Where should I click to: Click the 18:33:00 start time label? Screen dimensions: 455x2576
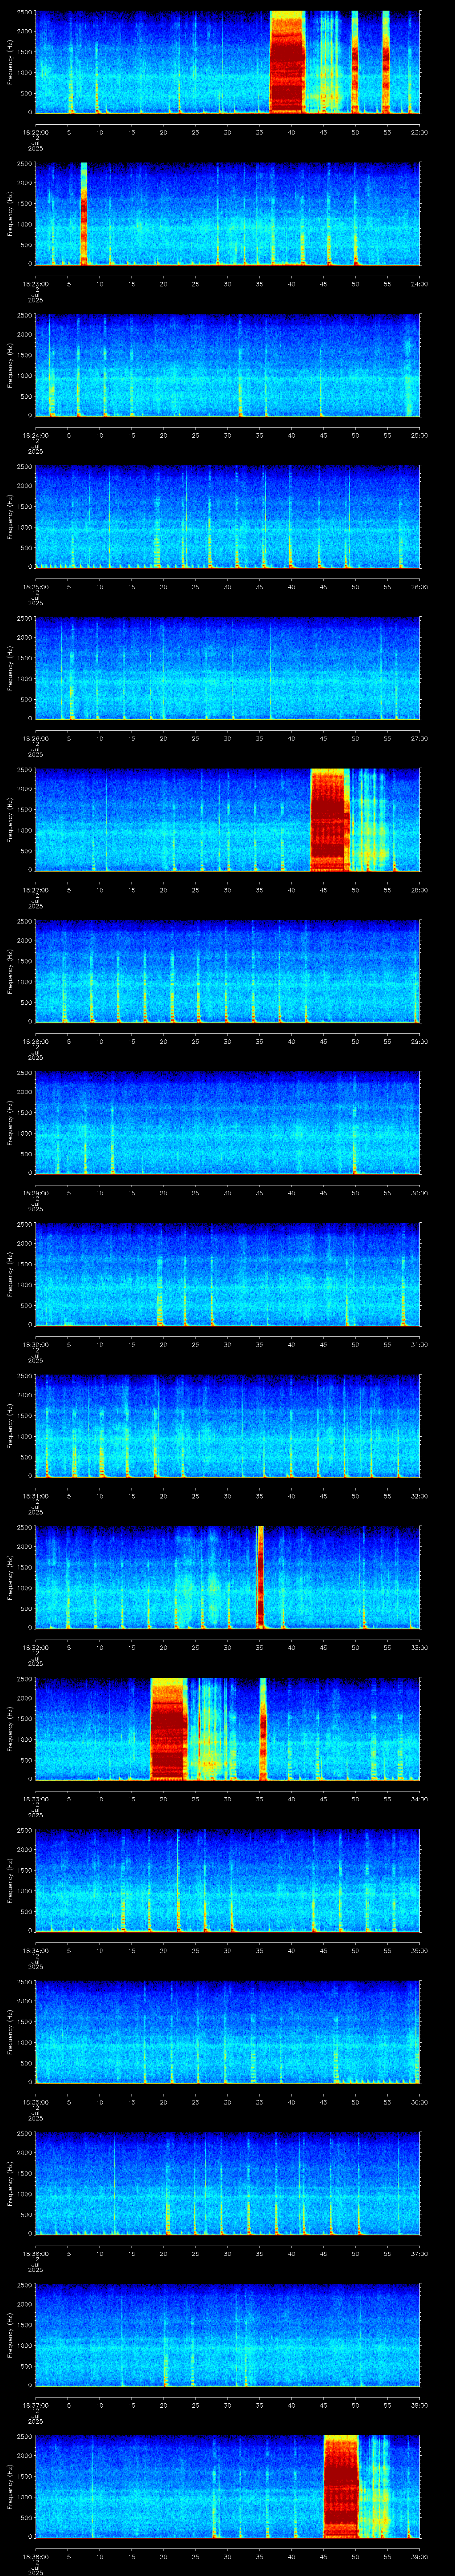[35, 1799]
